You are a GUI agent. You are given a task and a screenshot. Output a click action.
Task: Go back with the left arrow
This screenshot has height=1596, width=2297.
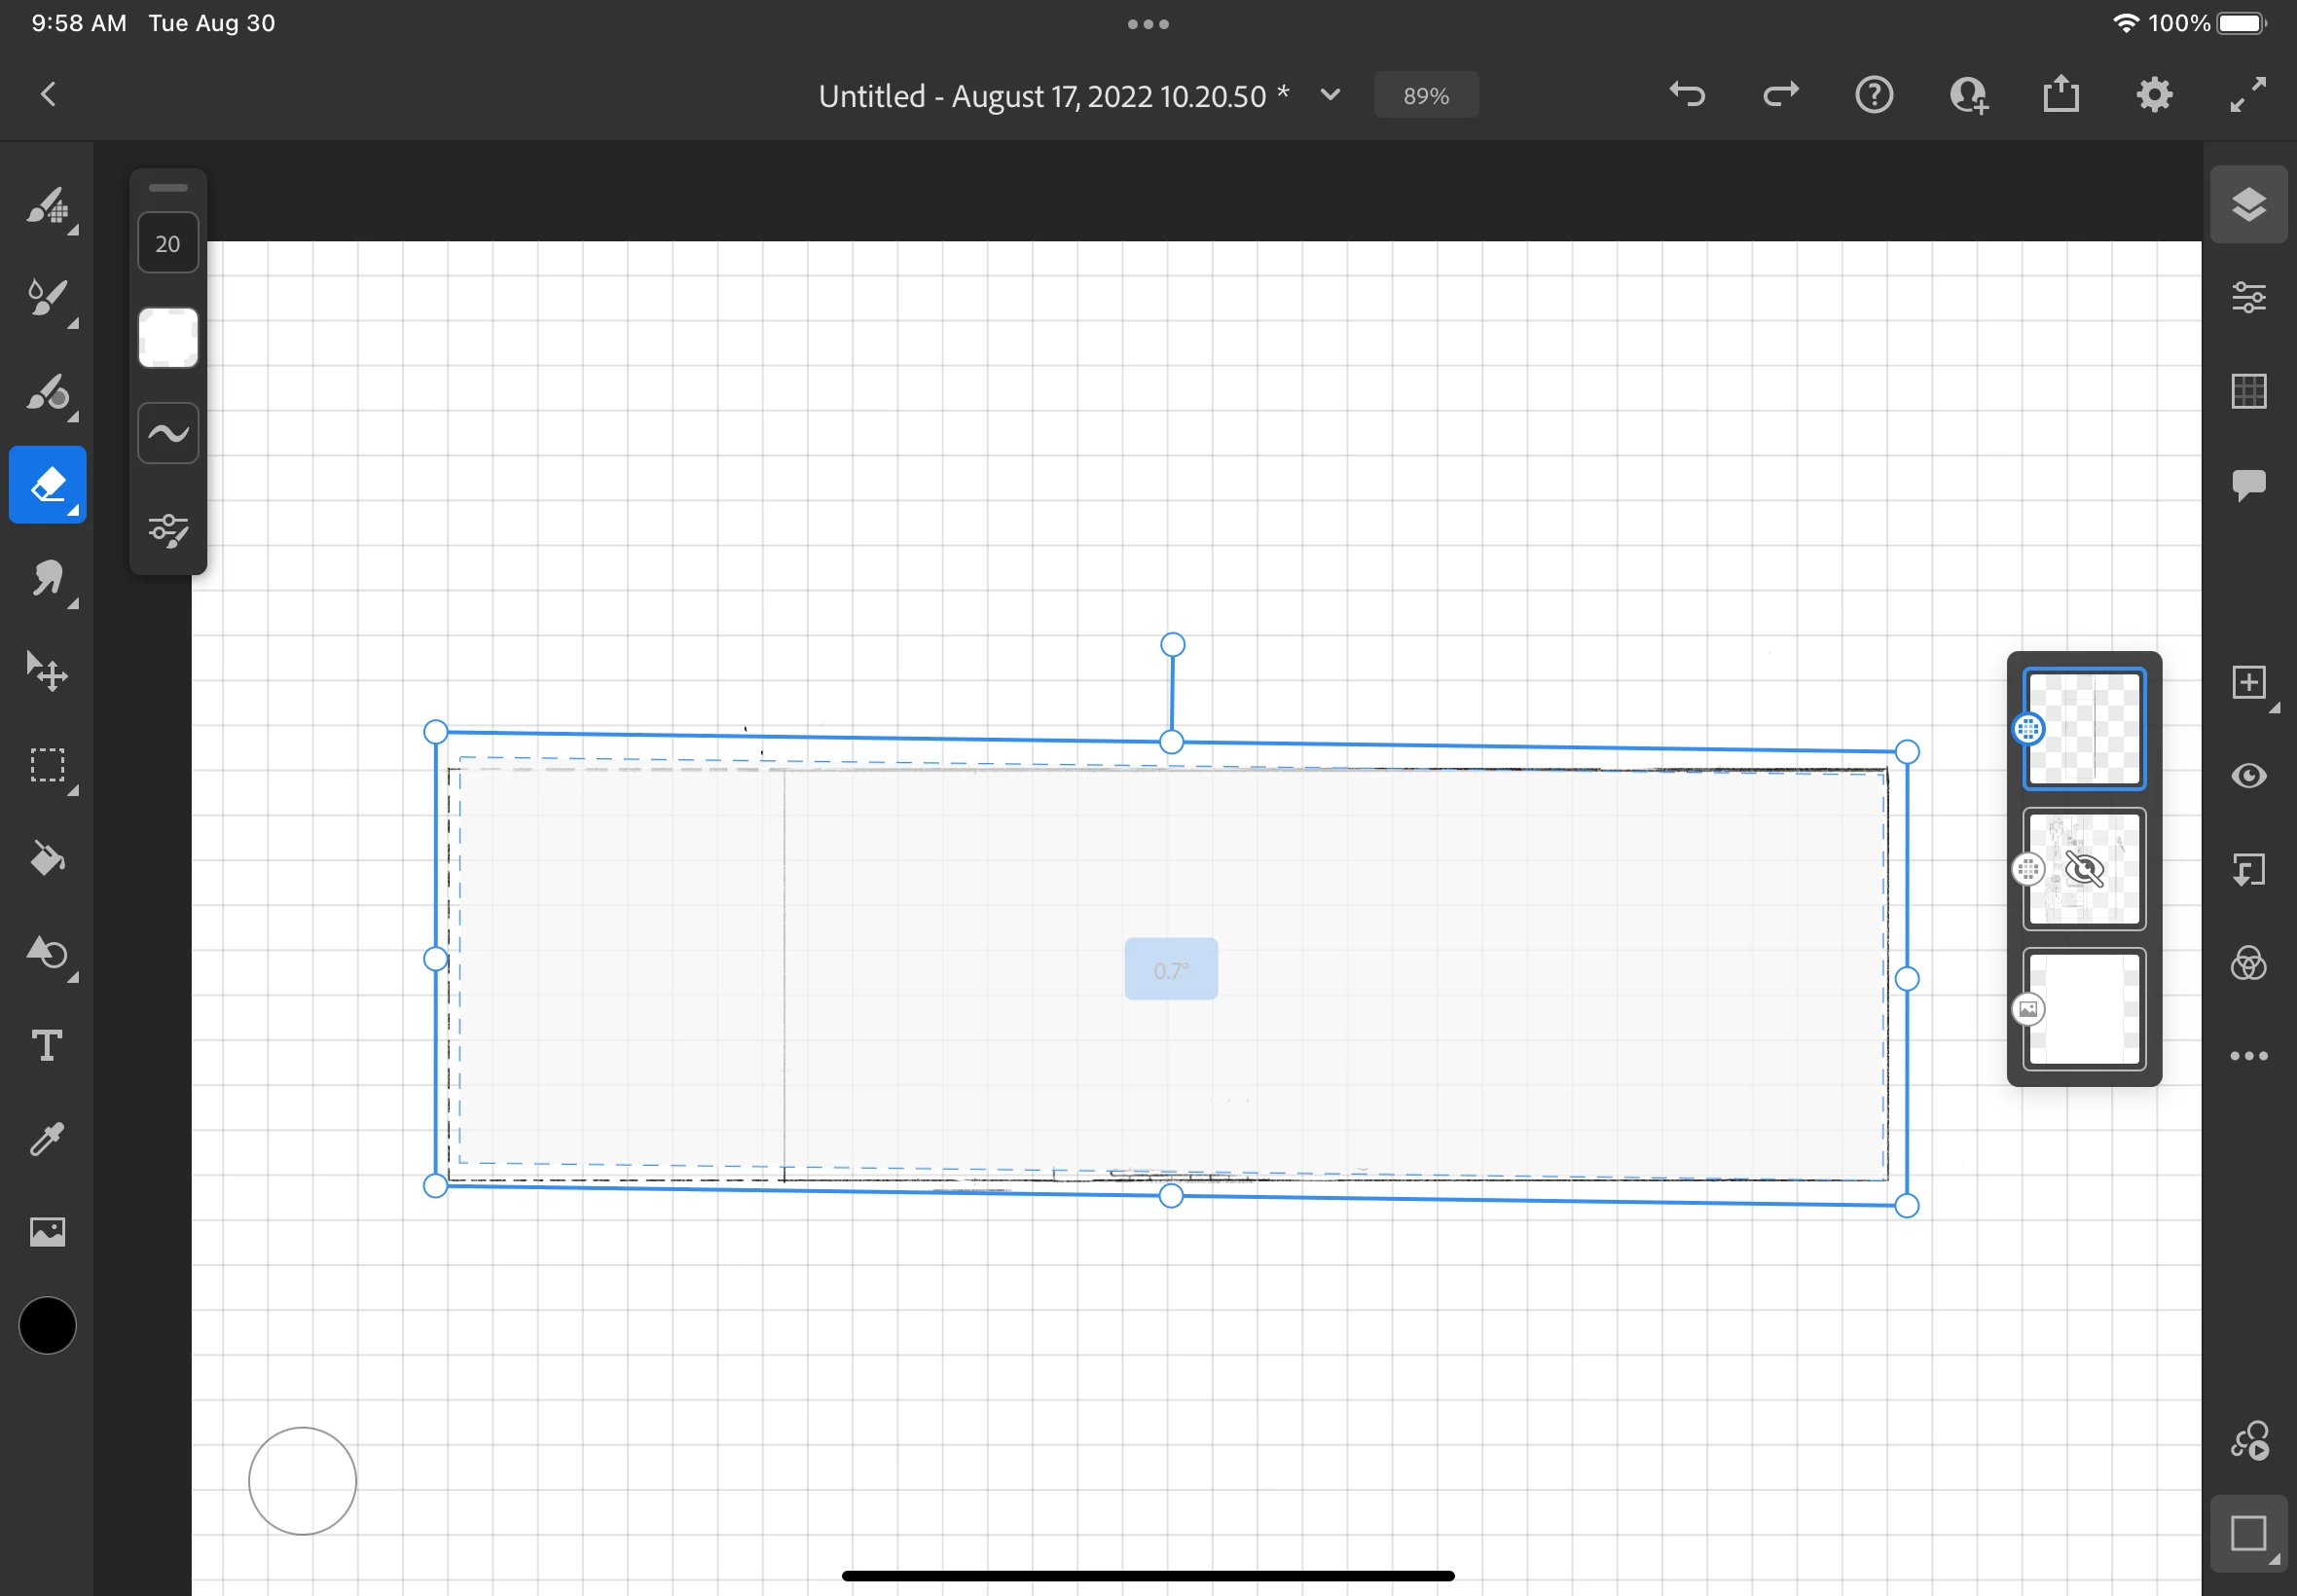[48, 95]
